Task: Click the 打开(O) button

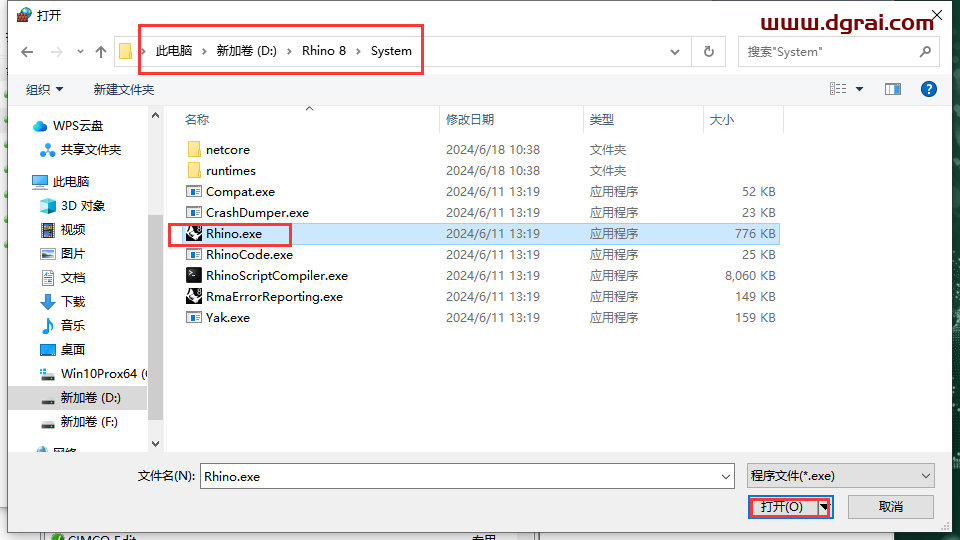Action: pos(782,507)
